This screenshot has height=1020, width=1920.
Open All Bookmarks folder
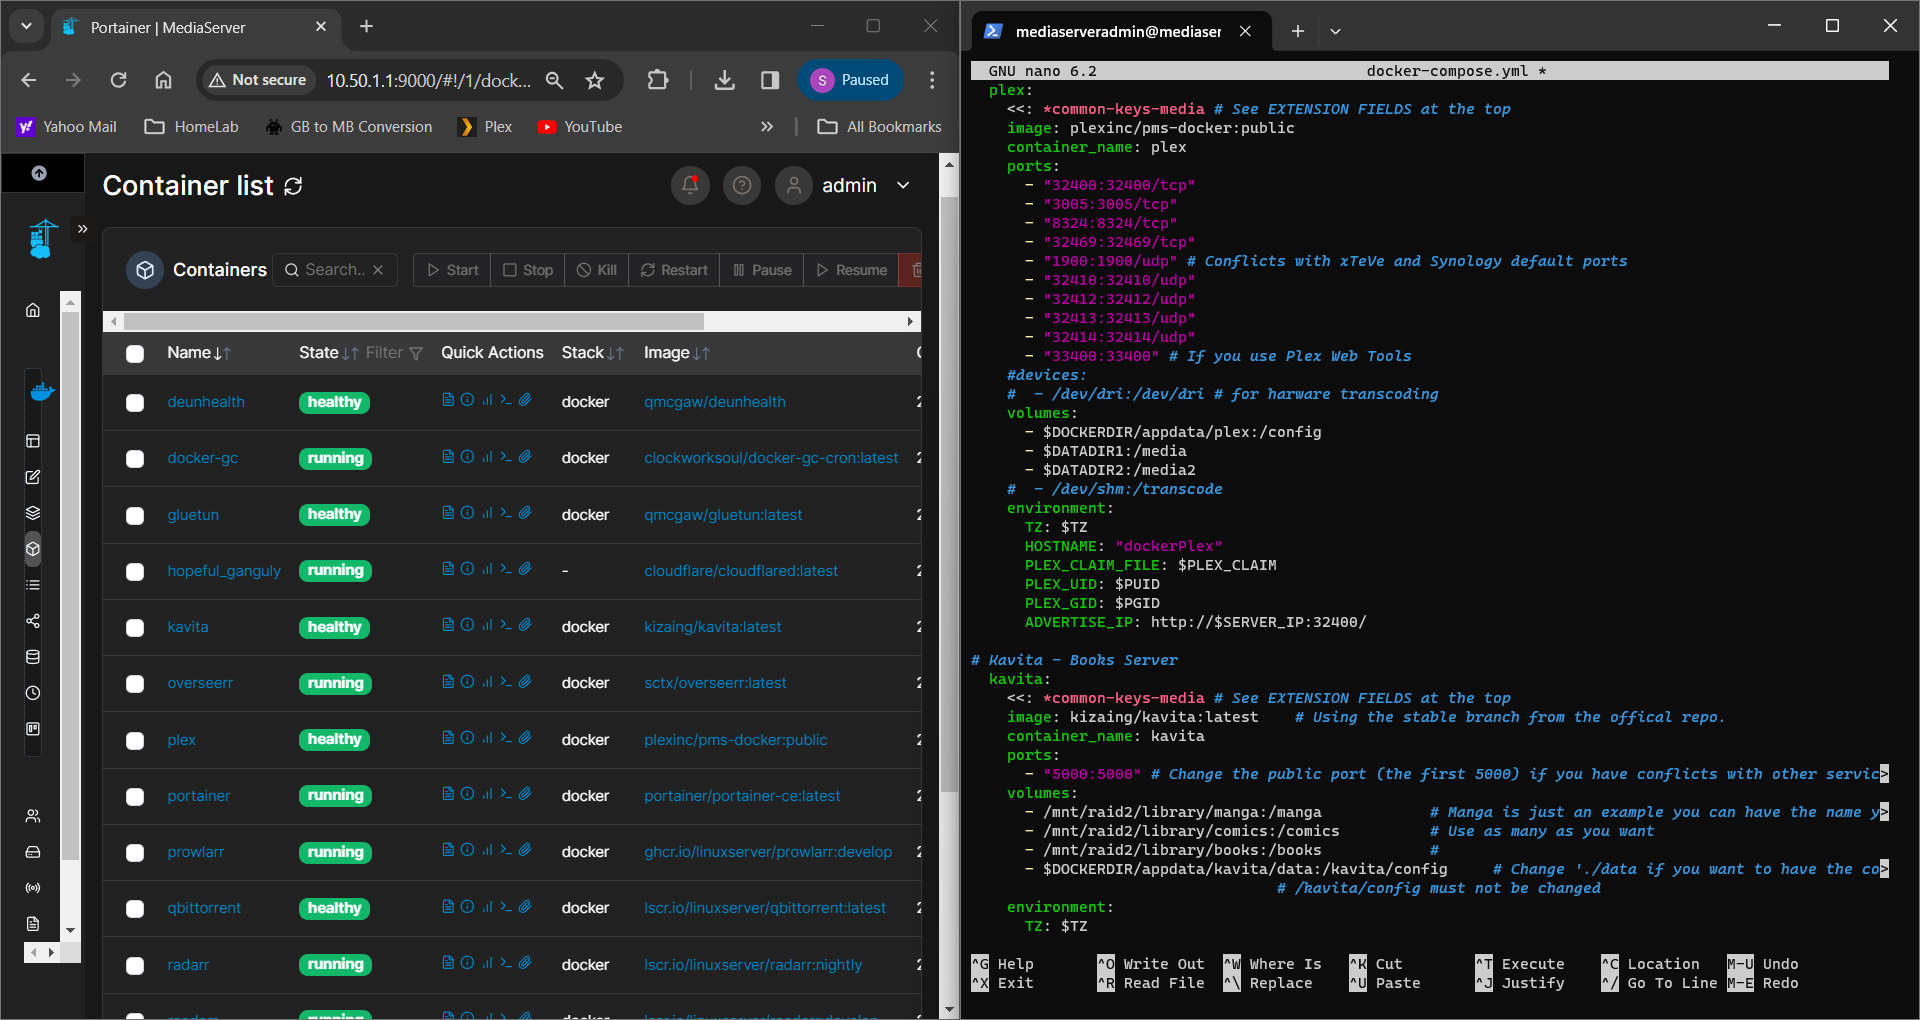click(x=880, y=127)
